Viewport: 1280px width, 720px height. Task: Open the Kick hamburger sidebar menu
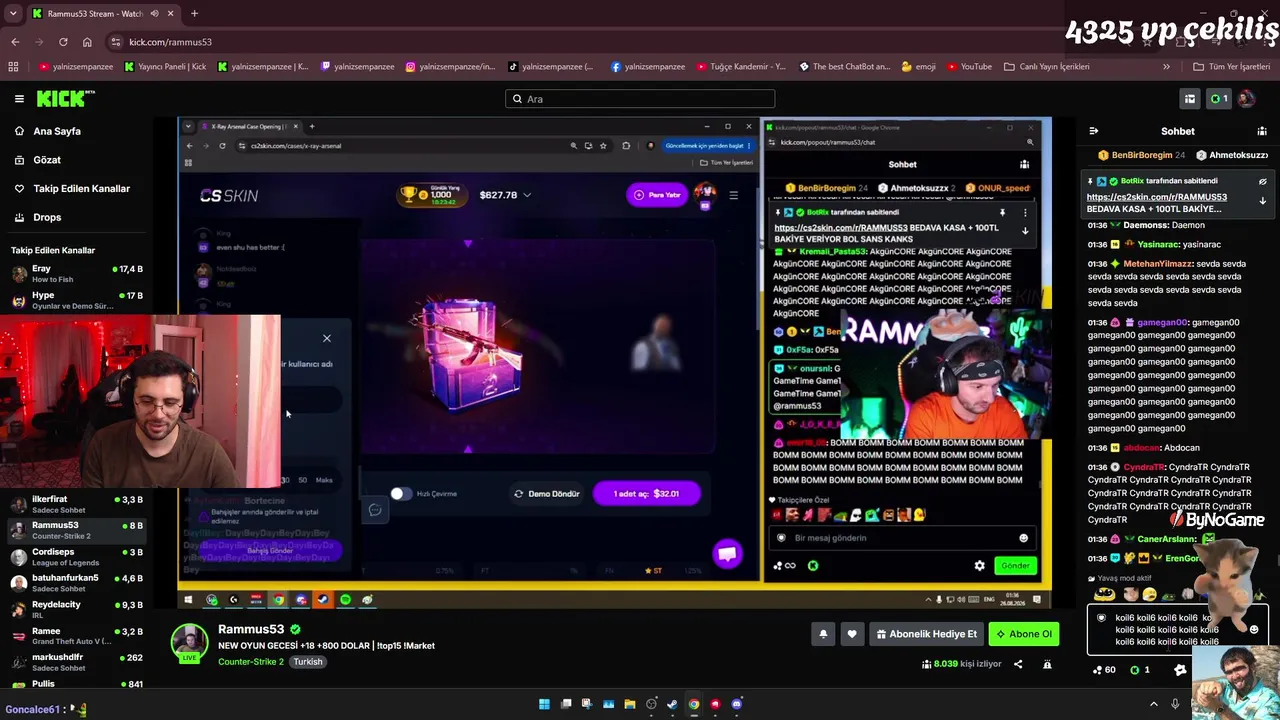(x=19, y=99)
